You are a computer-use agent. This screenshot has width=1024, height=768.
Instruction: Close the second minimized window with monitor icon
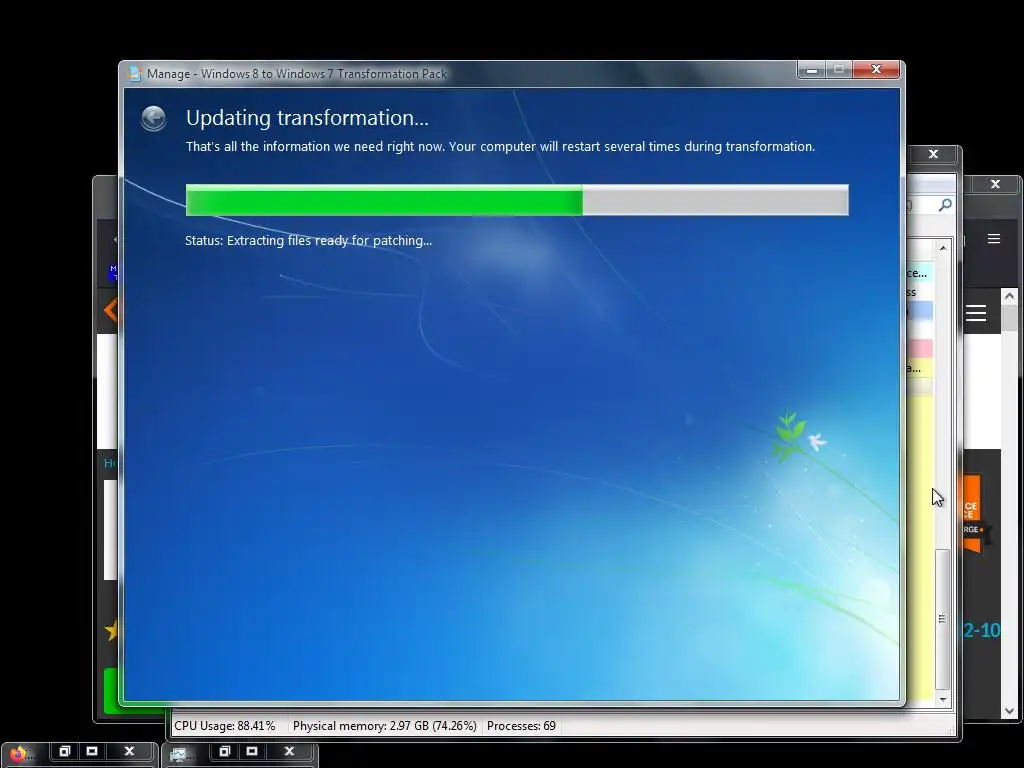click(x=289, y=751)
